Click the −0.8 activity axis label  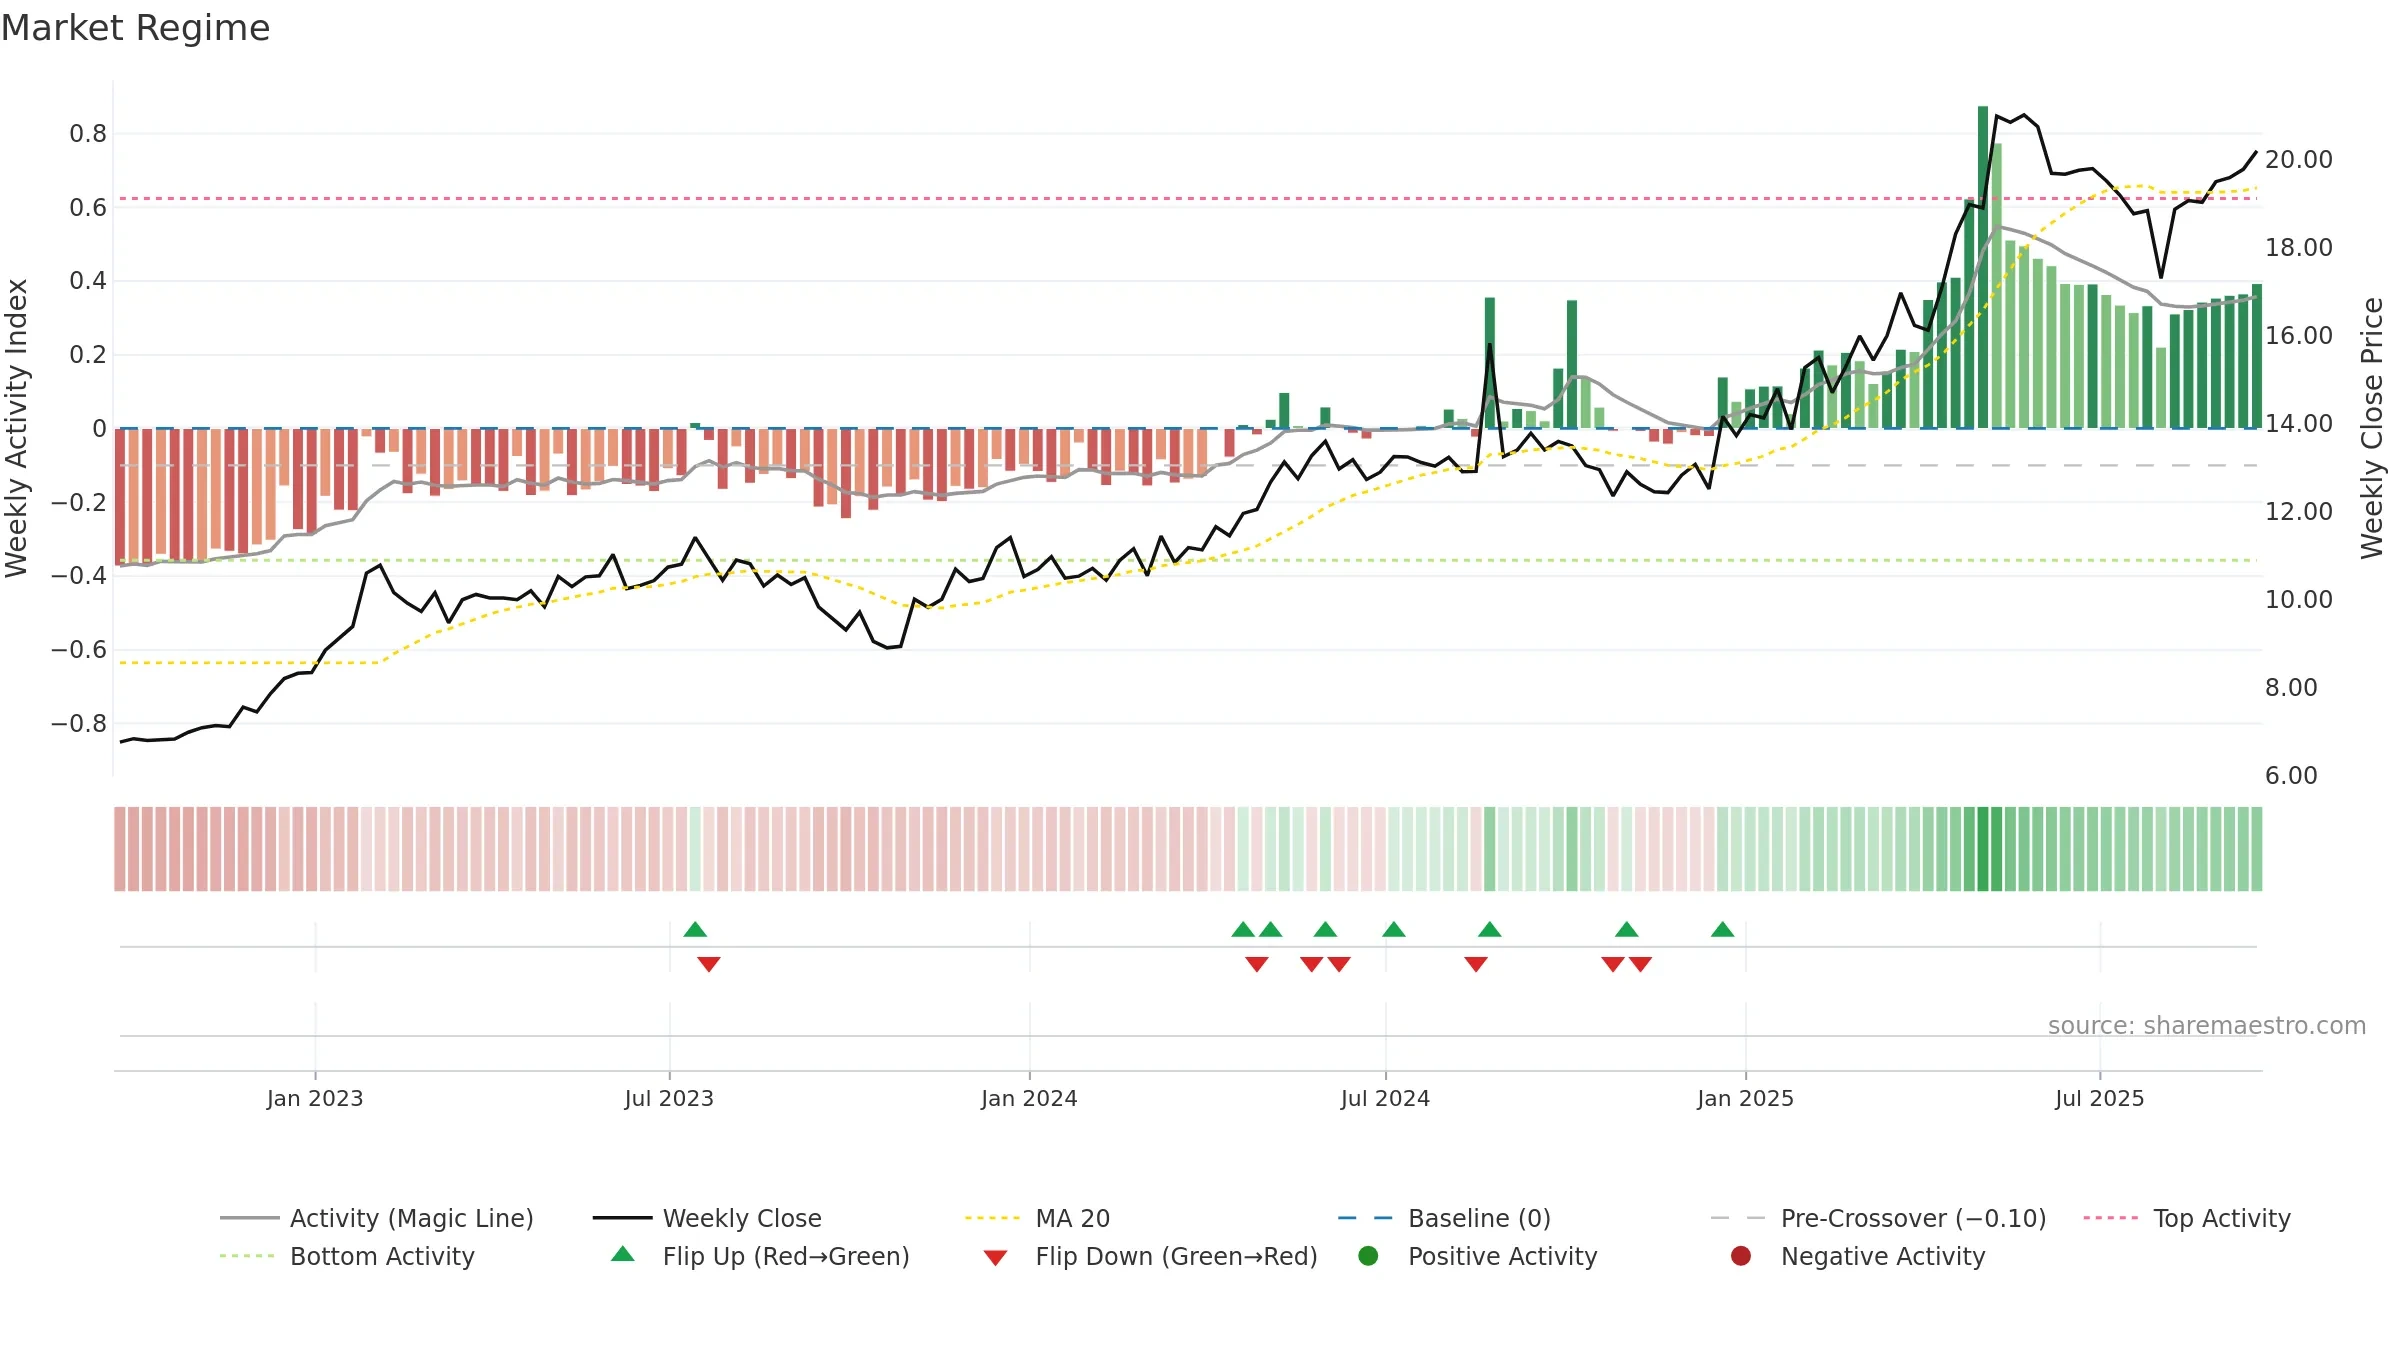coord(78,723)
